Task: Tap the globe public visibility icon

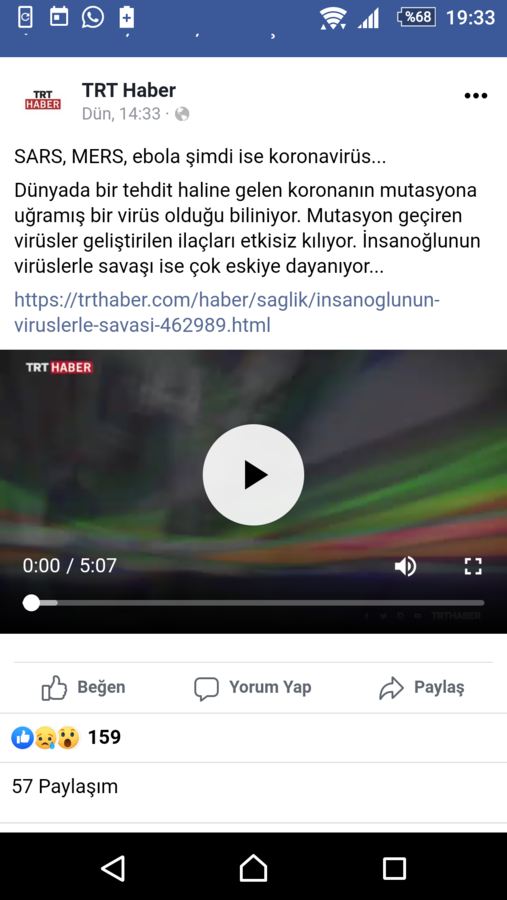Action: [x=182, y=114]
